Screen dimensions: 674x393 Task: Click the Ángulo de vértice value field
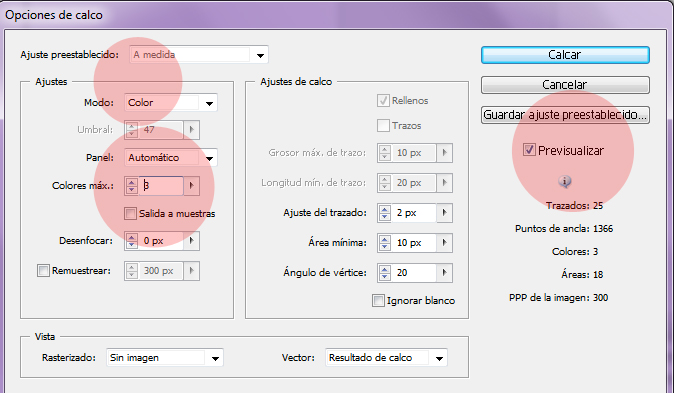414,273
